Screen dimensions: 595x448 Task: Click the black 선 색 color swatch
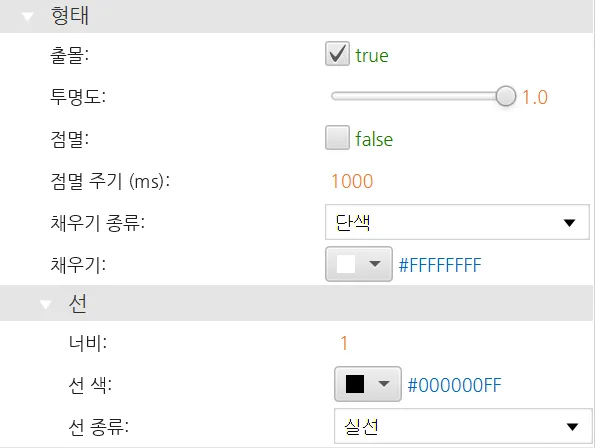(355, 384)
